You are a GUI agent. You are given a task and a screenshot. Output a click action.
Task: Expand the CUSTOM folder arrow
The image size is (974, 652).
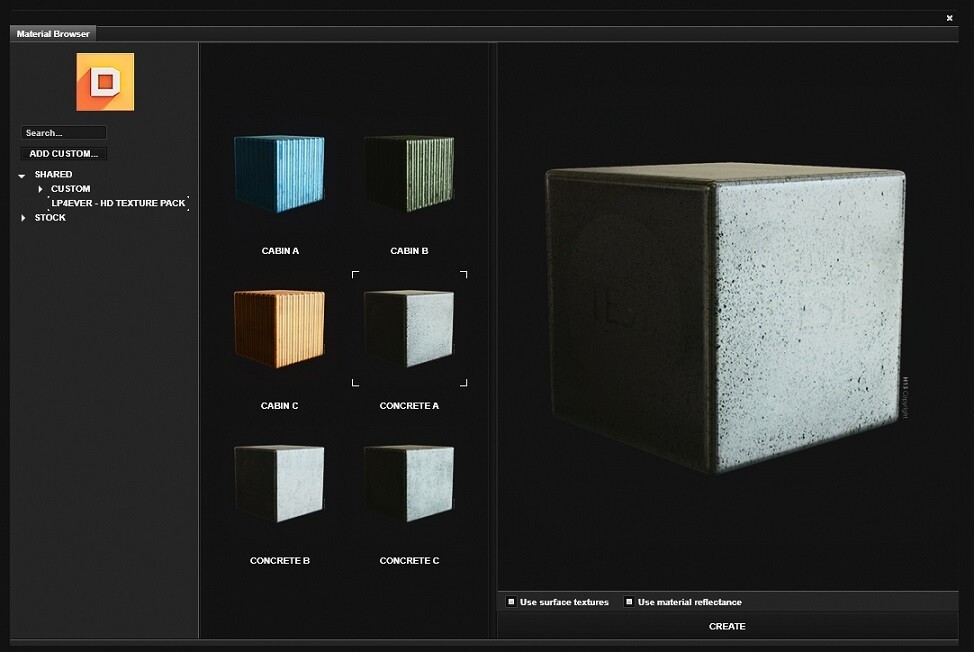(40, 189)
